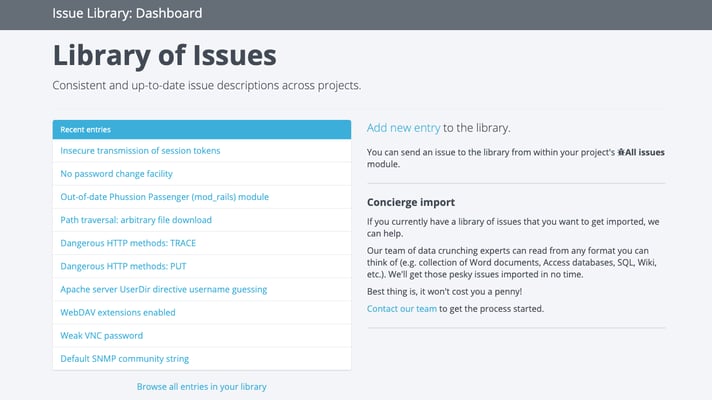Open the Issue Library: Dashboard header title
The width and height of the screenshot is (712, 400).
click(127, 13)
